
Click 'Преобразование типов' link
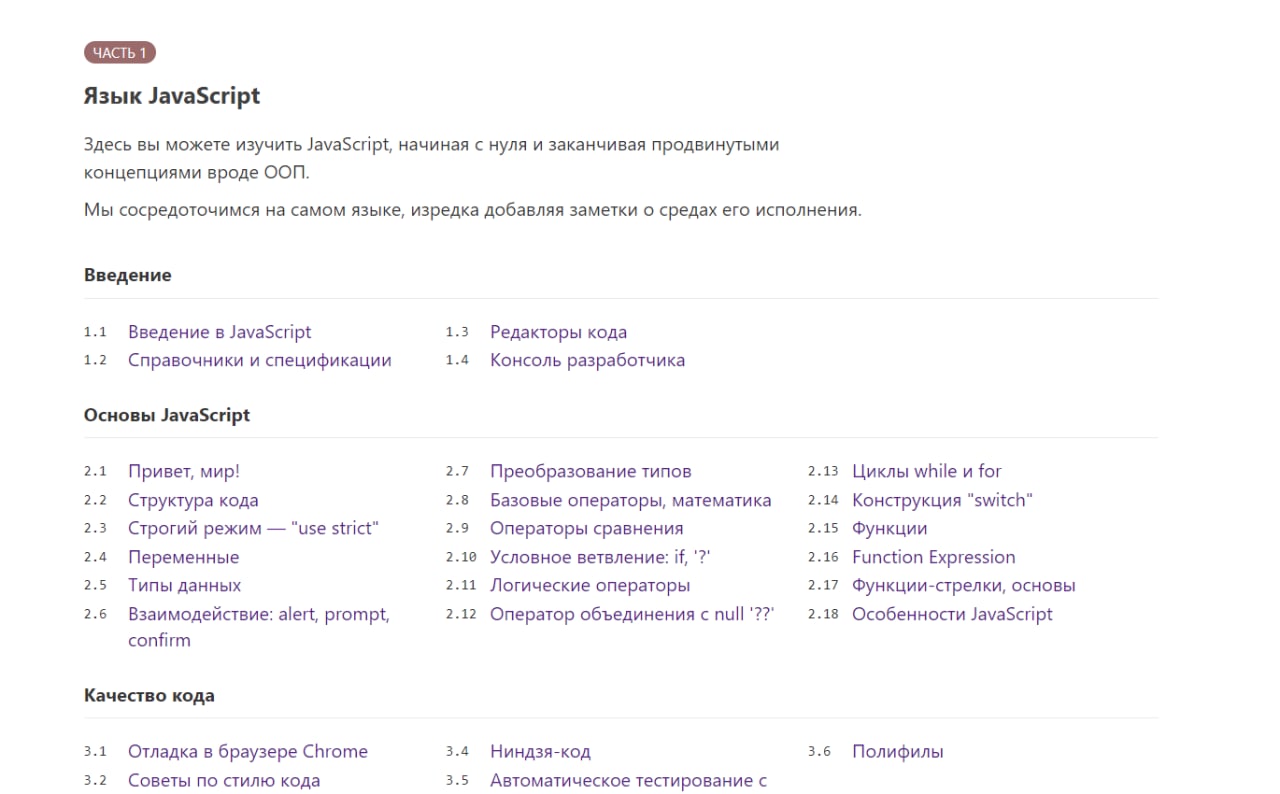pyautogui.click(x=590, y=471)
